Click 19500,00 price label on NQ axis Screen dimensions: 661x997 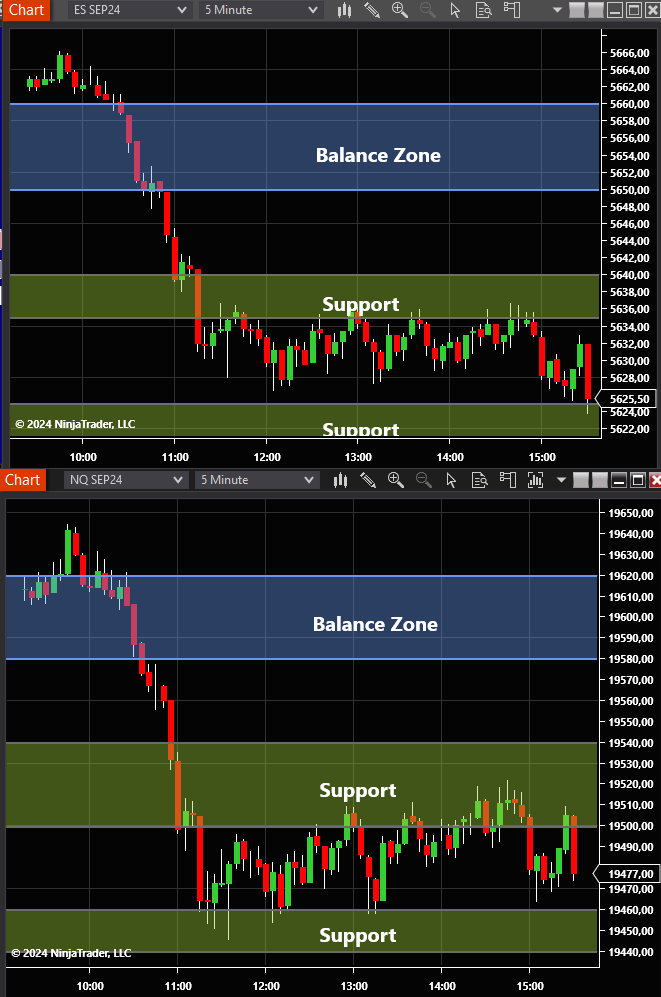click(x=630, y=826)
